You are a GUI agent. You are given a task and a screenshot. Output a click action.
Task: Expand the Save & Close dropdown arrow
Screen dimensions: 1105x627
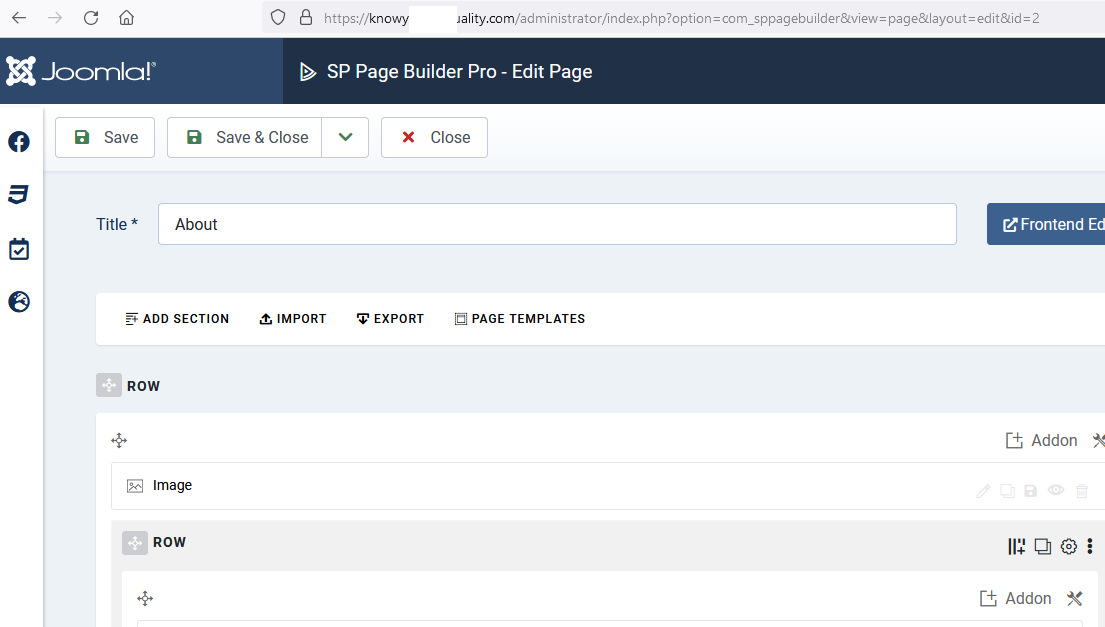345,138
